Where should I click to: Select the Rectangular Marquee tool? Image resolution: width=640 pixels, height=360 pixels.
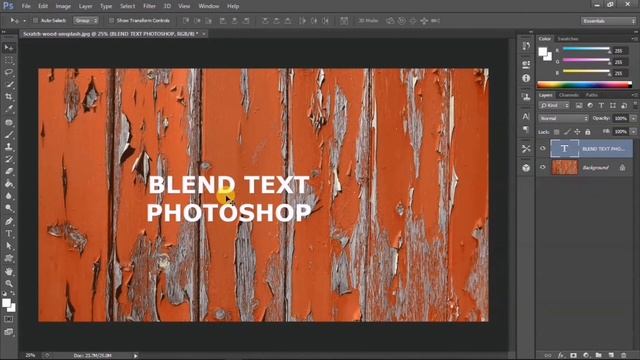9,60
